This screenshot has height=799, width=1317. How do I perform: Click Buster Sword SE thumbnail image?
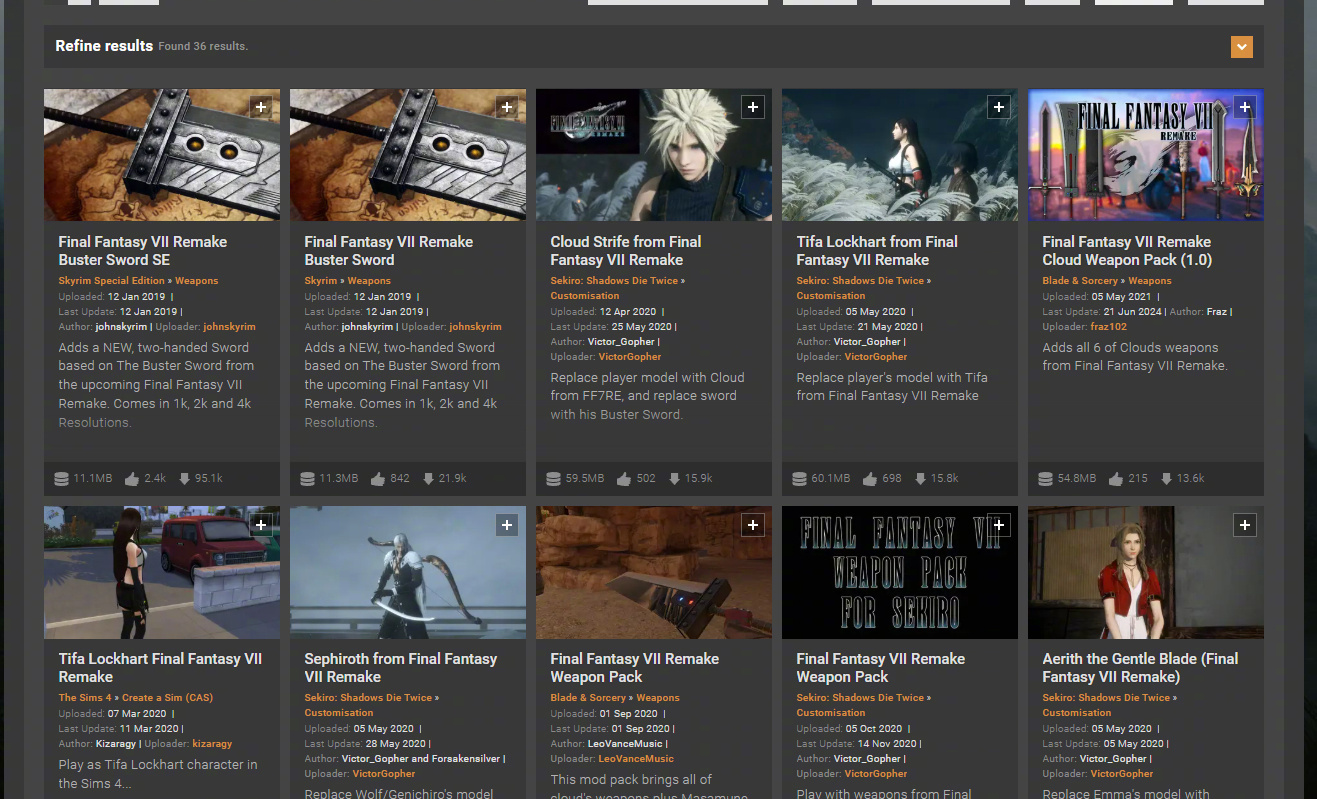[162, 155]
